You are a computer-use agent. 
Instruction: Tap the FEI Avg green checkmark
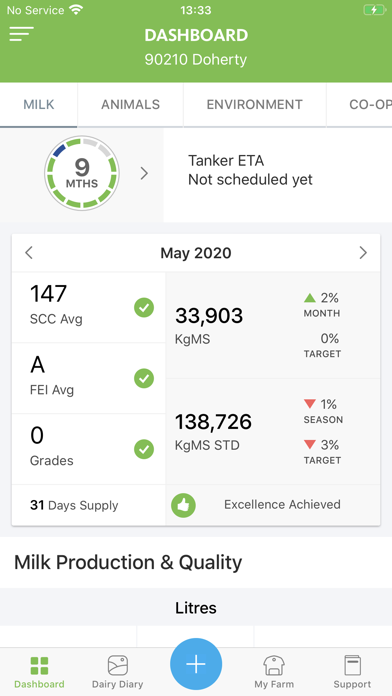[144, 378]
